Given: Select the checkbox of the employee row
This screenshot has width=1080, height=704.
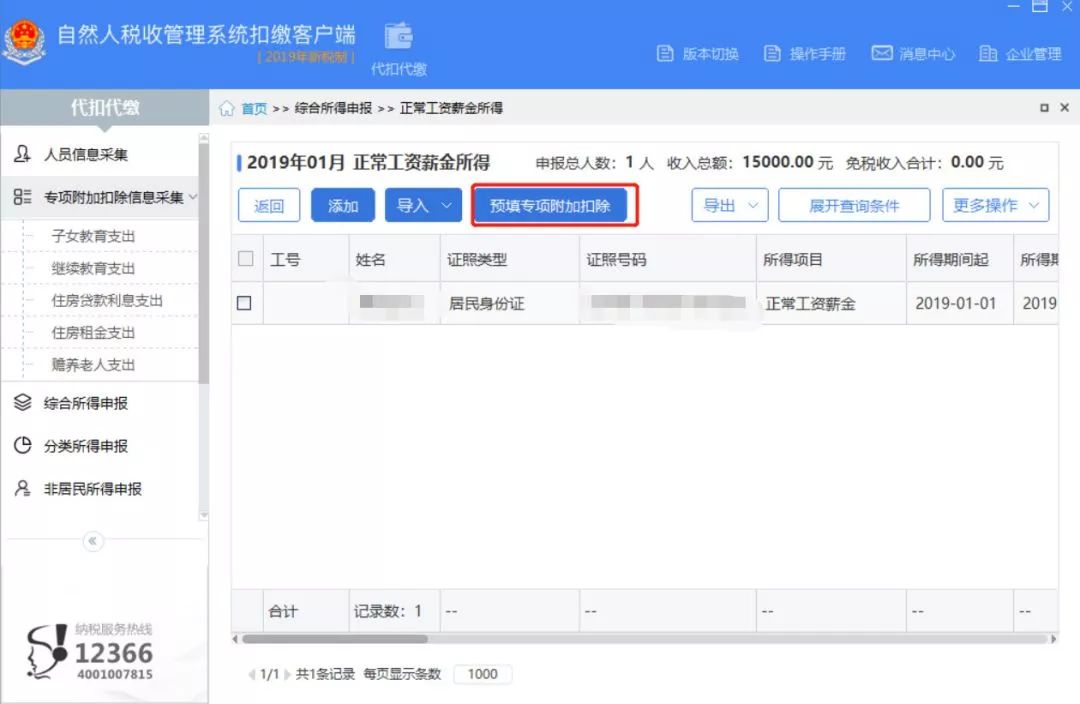Looking at the screenshot, I should pyautogui.click(x=243, y=303).
